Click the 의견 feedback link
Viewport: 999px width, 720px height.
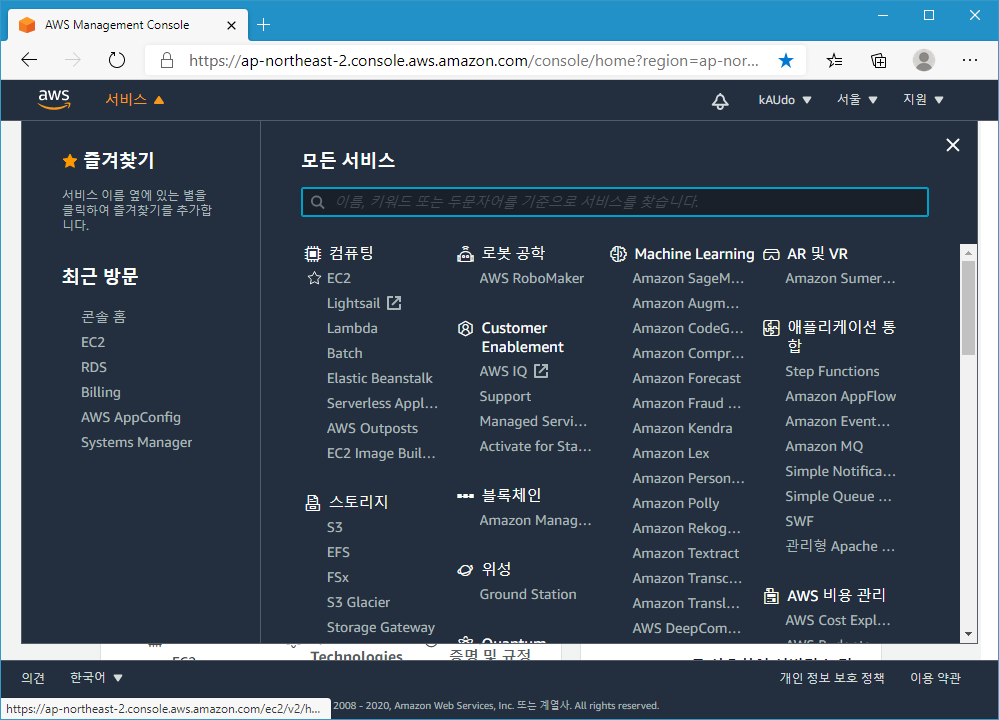coord(32,678)
